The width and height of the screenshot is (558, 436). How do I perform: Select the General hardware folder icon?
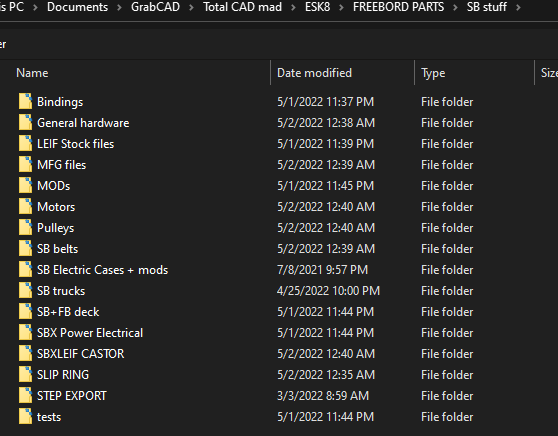[x=25, y=122]
